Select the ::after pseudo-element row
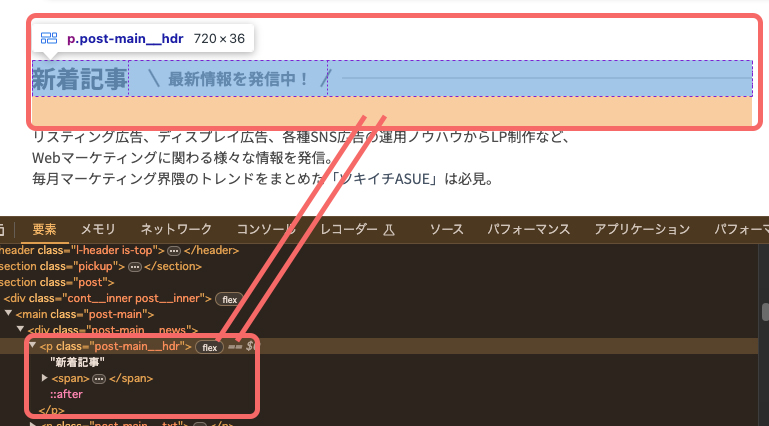Image resolution: width=769 pixels, height=426 pixels. pos(66,394)
